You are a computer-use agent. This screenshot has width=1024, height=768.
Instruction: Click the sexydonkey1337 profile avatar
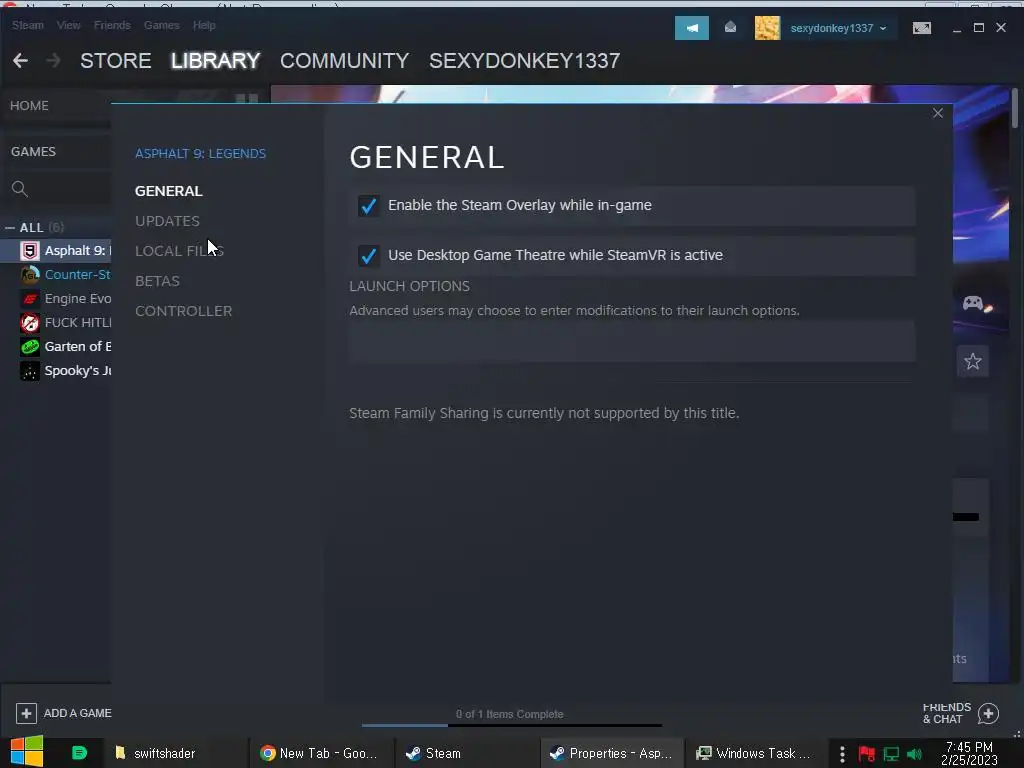(x=767, y=28)
